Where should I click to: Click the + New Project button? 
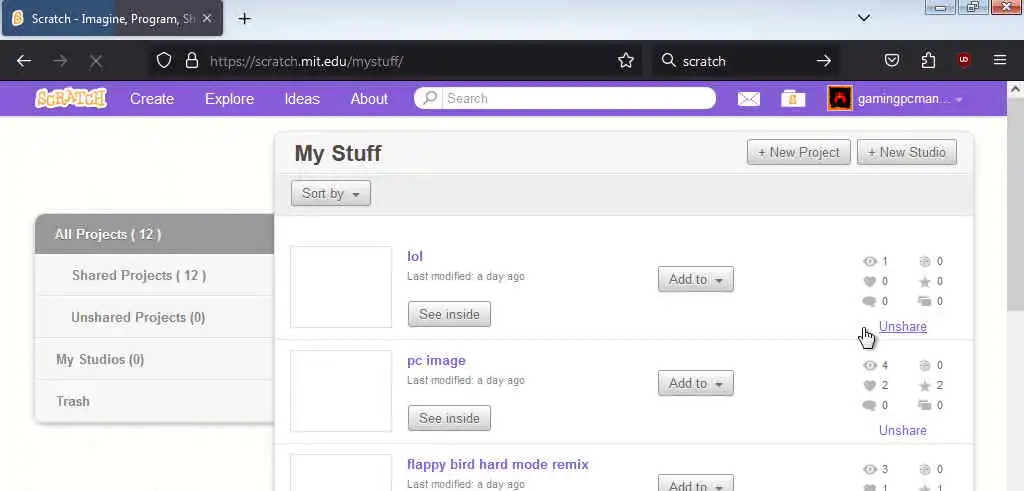point(799,152)
